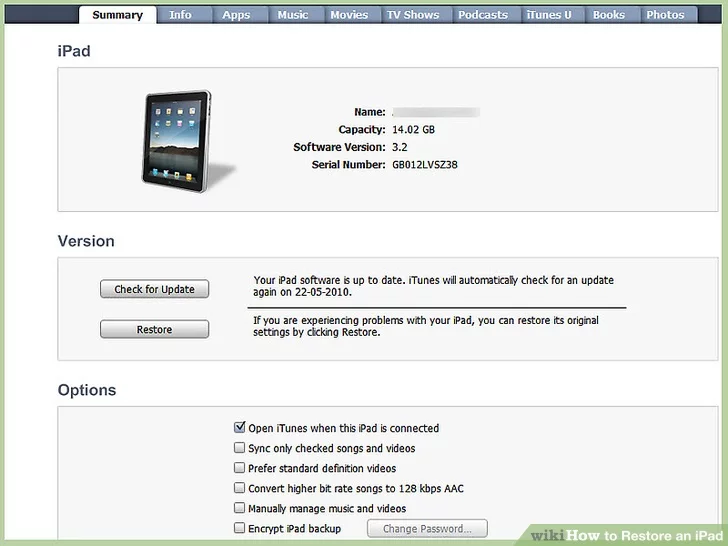This screenshot has width=728, height=546.
Task: Go to the Photos tab
Action: coord(665,15)
